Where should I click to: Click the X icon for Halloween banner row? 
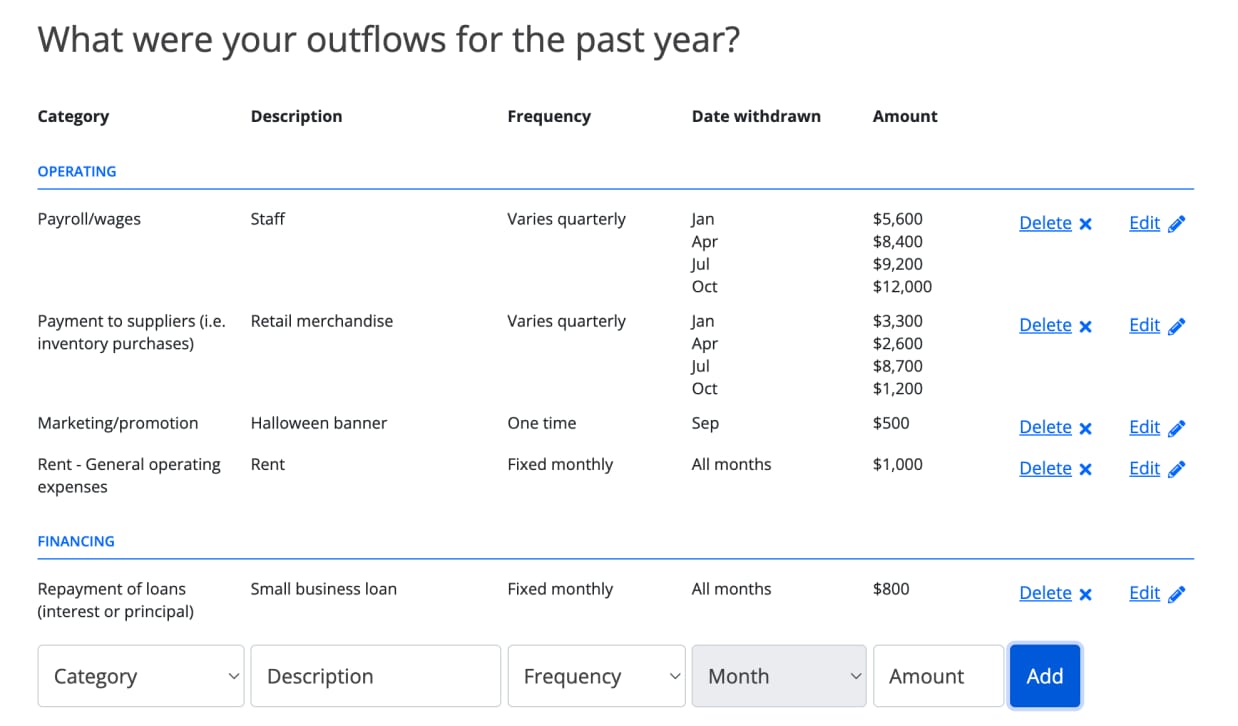click(x=1085, y=428)
